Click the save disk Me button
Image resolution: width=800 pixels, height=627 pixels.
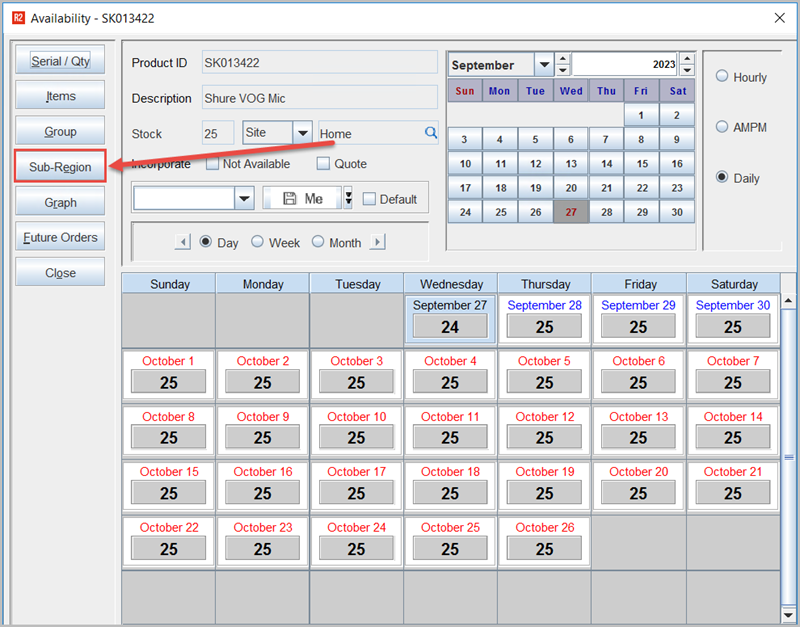point(303,198)
